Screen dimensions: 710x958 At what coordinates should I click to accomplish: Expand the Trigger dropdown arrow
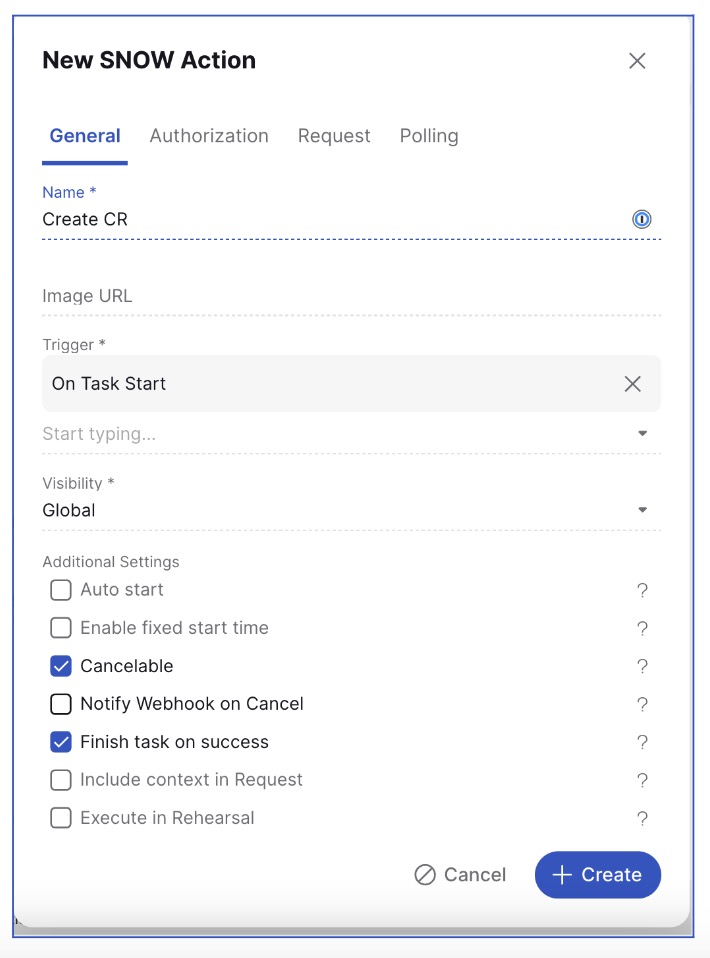tap(642, 434)
